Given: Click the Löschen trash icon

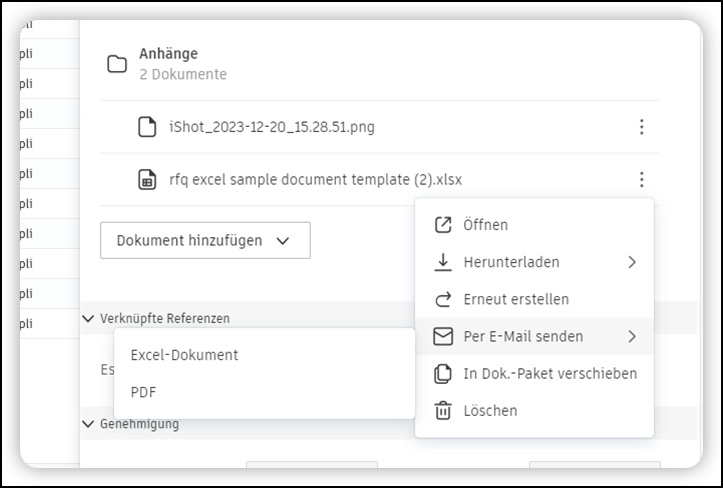Looking at the screenshot, I should click(443, 410).
